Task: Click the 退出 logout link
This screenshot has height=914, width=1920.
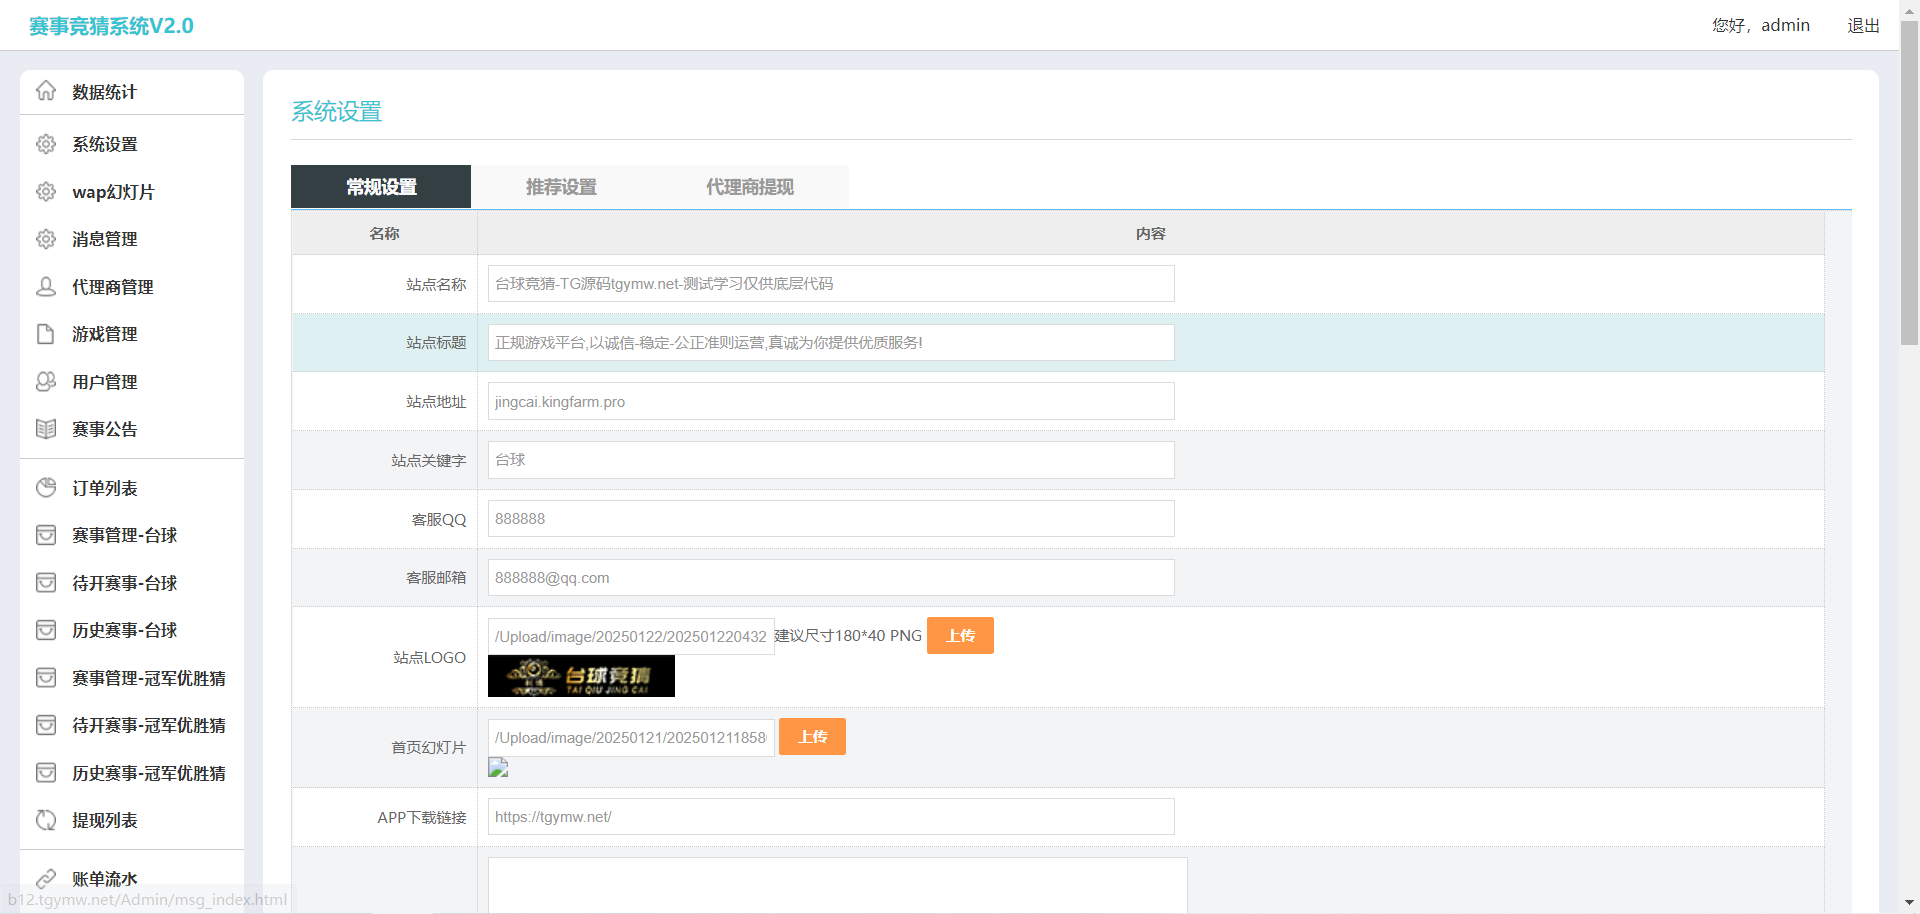Action: (x=1863, y=26)
